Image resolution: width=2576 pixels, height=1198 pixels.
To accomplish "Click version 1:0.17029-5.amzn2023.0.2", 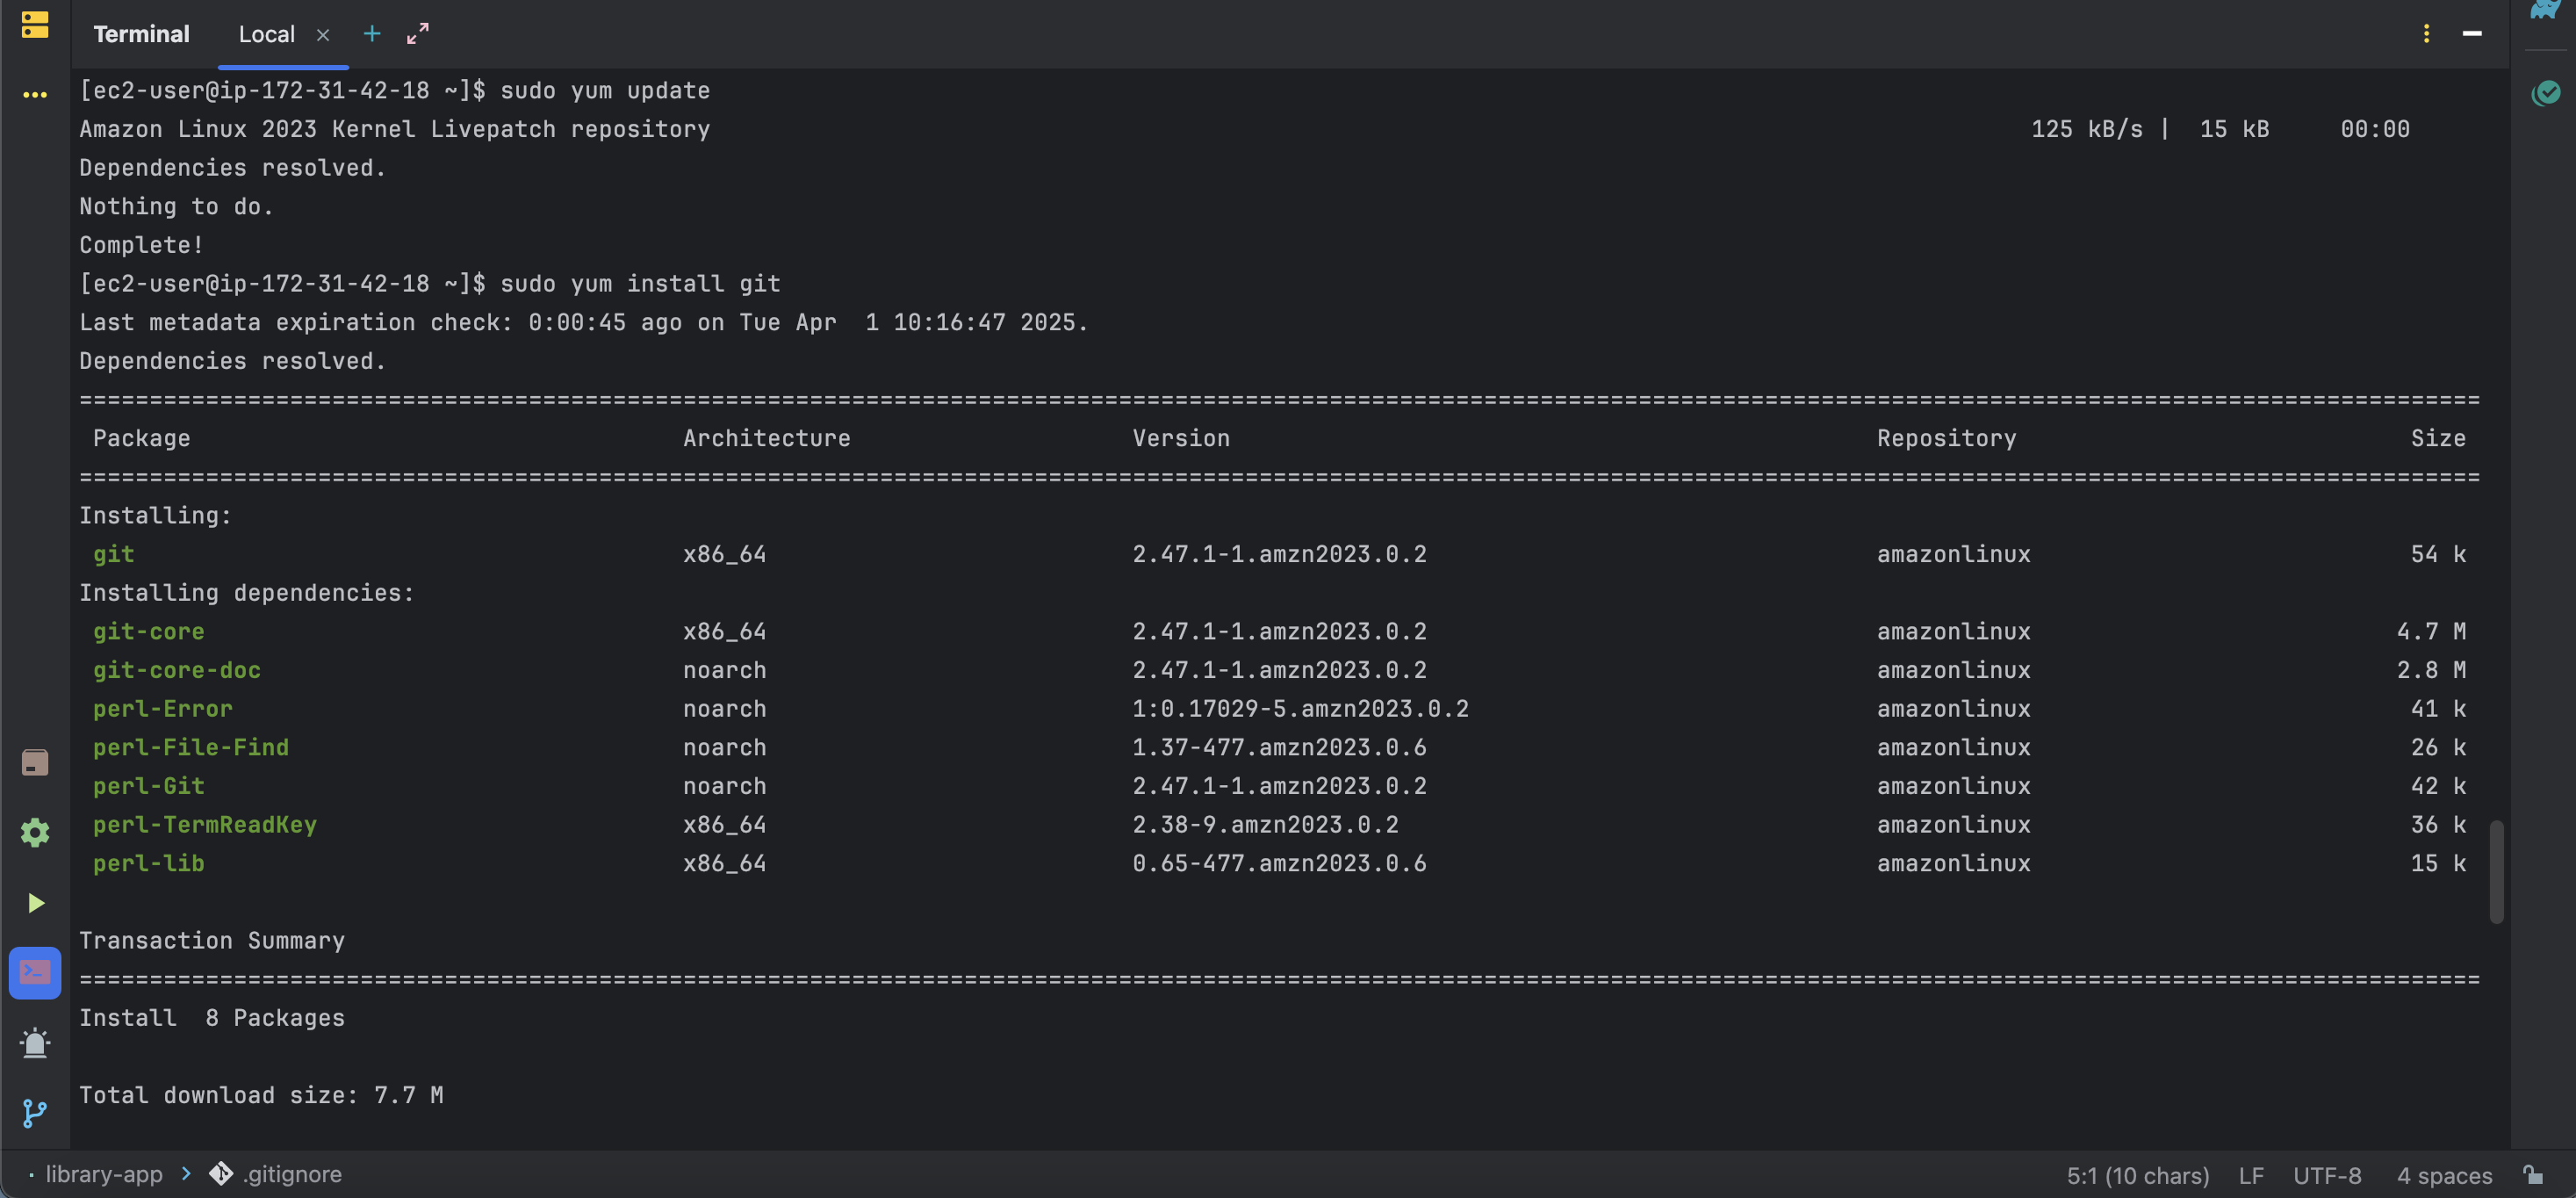I will [1300, 709].
